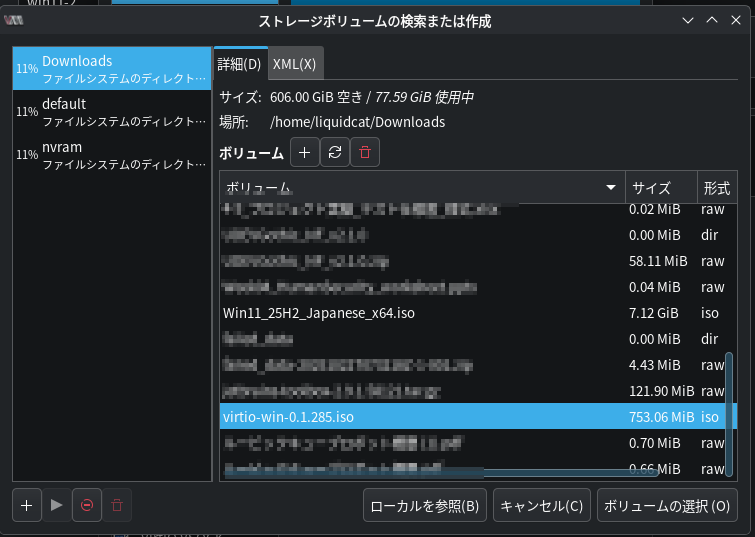Sort by the ボリューム column header
This screenshot has height=537, width=755.
pos(422,187)
